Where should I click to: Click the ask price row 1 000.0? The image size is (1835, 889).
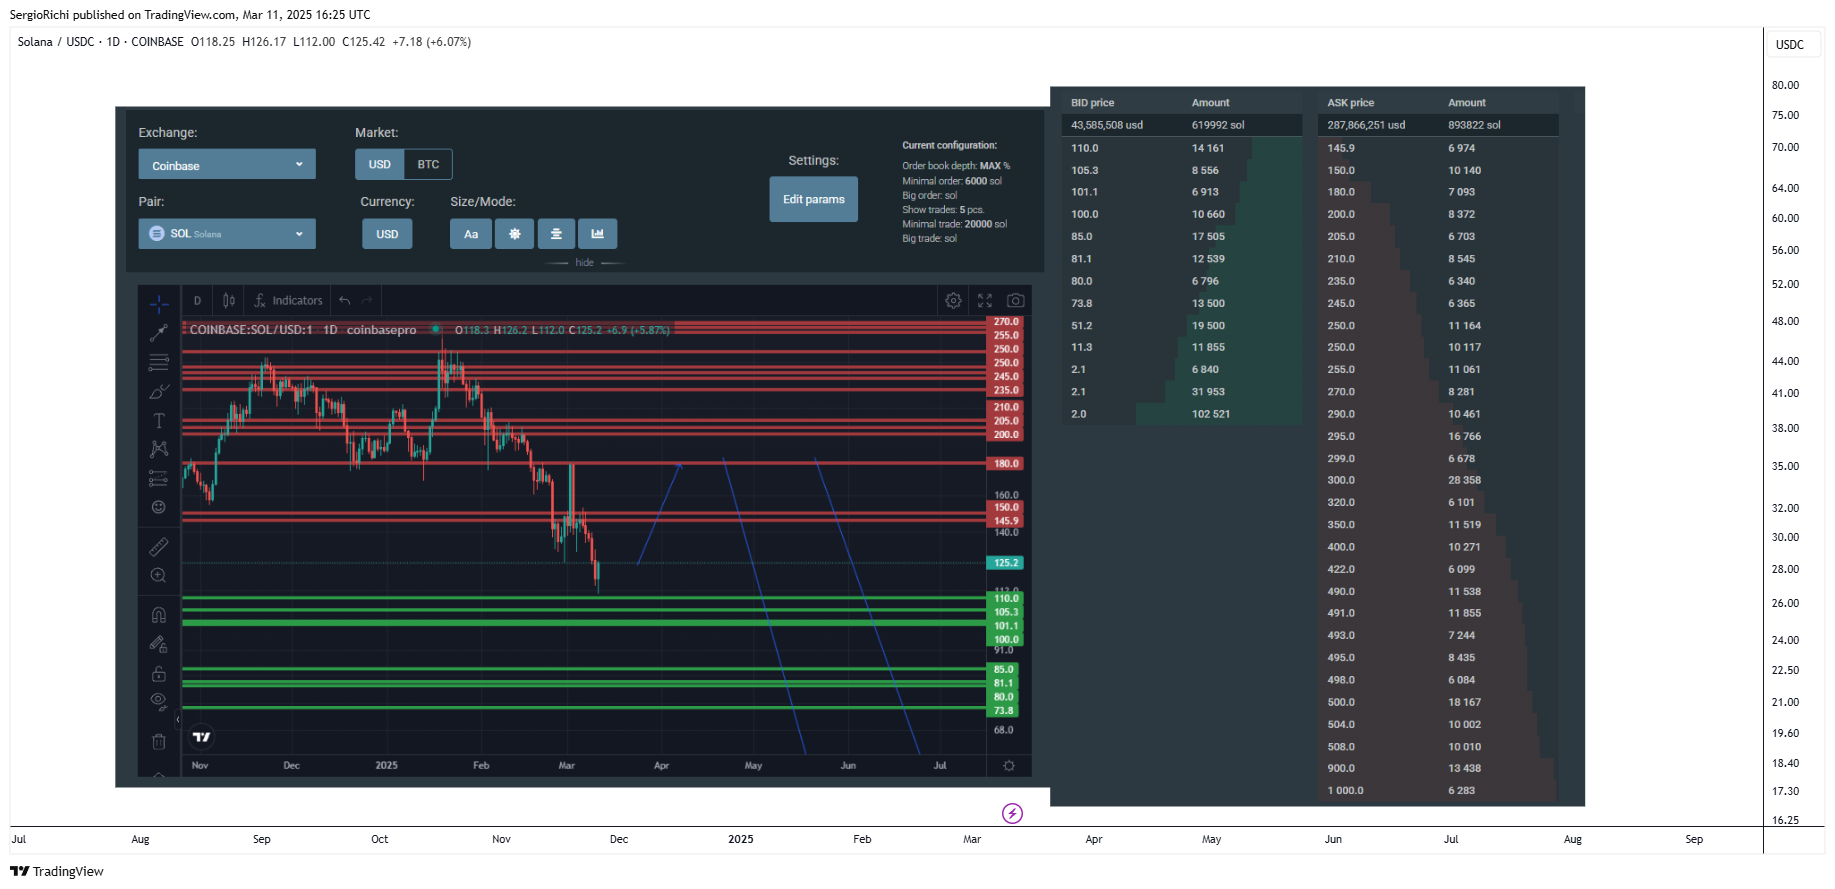click(x=1345, y=790)
